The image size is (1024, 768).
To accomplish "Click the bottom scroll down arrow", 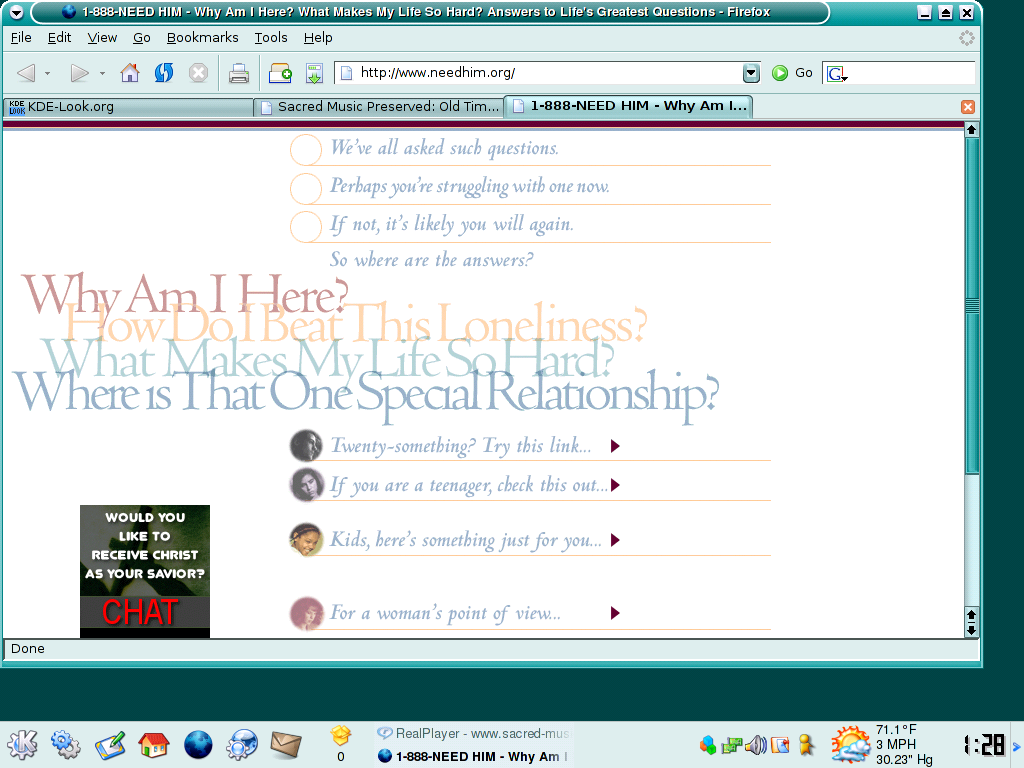I will pyautogui.click(x=971, y=630).
